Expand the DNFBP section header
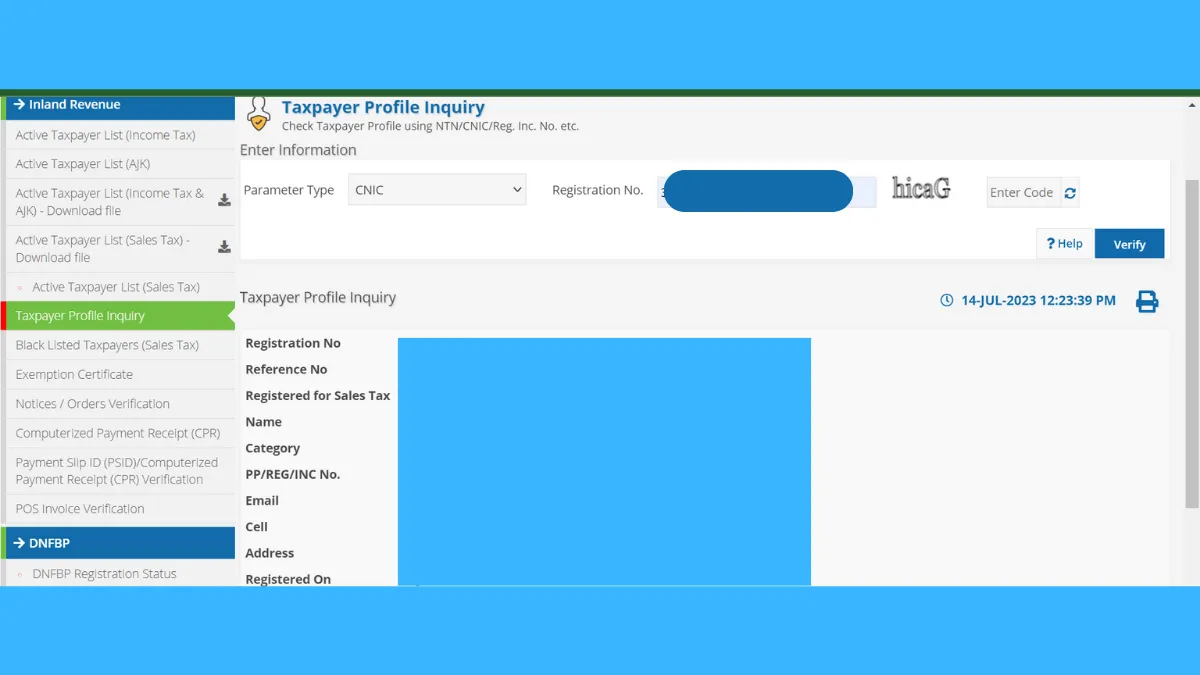This screenshot has width=1200, height=675. click(120, 543)
